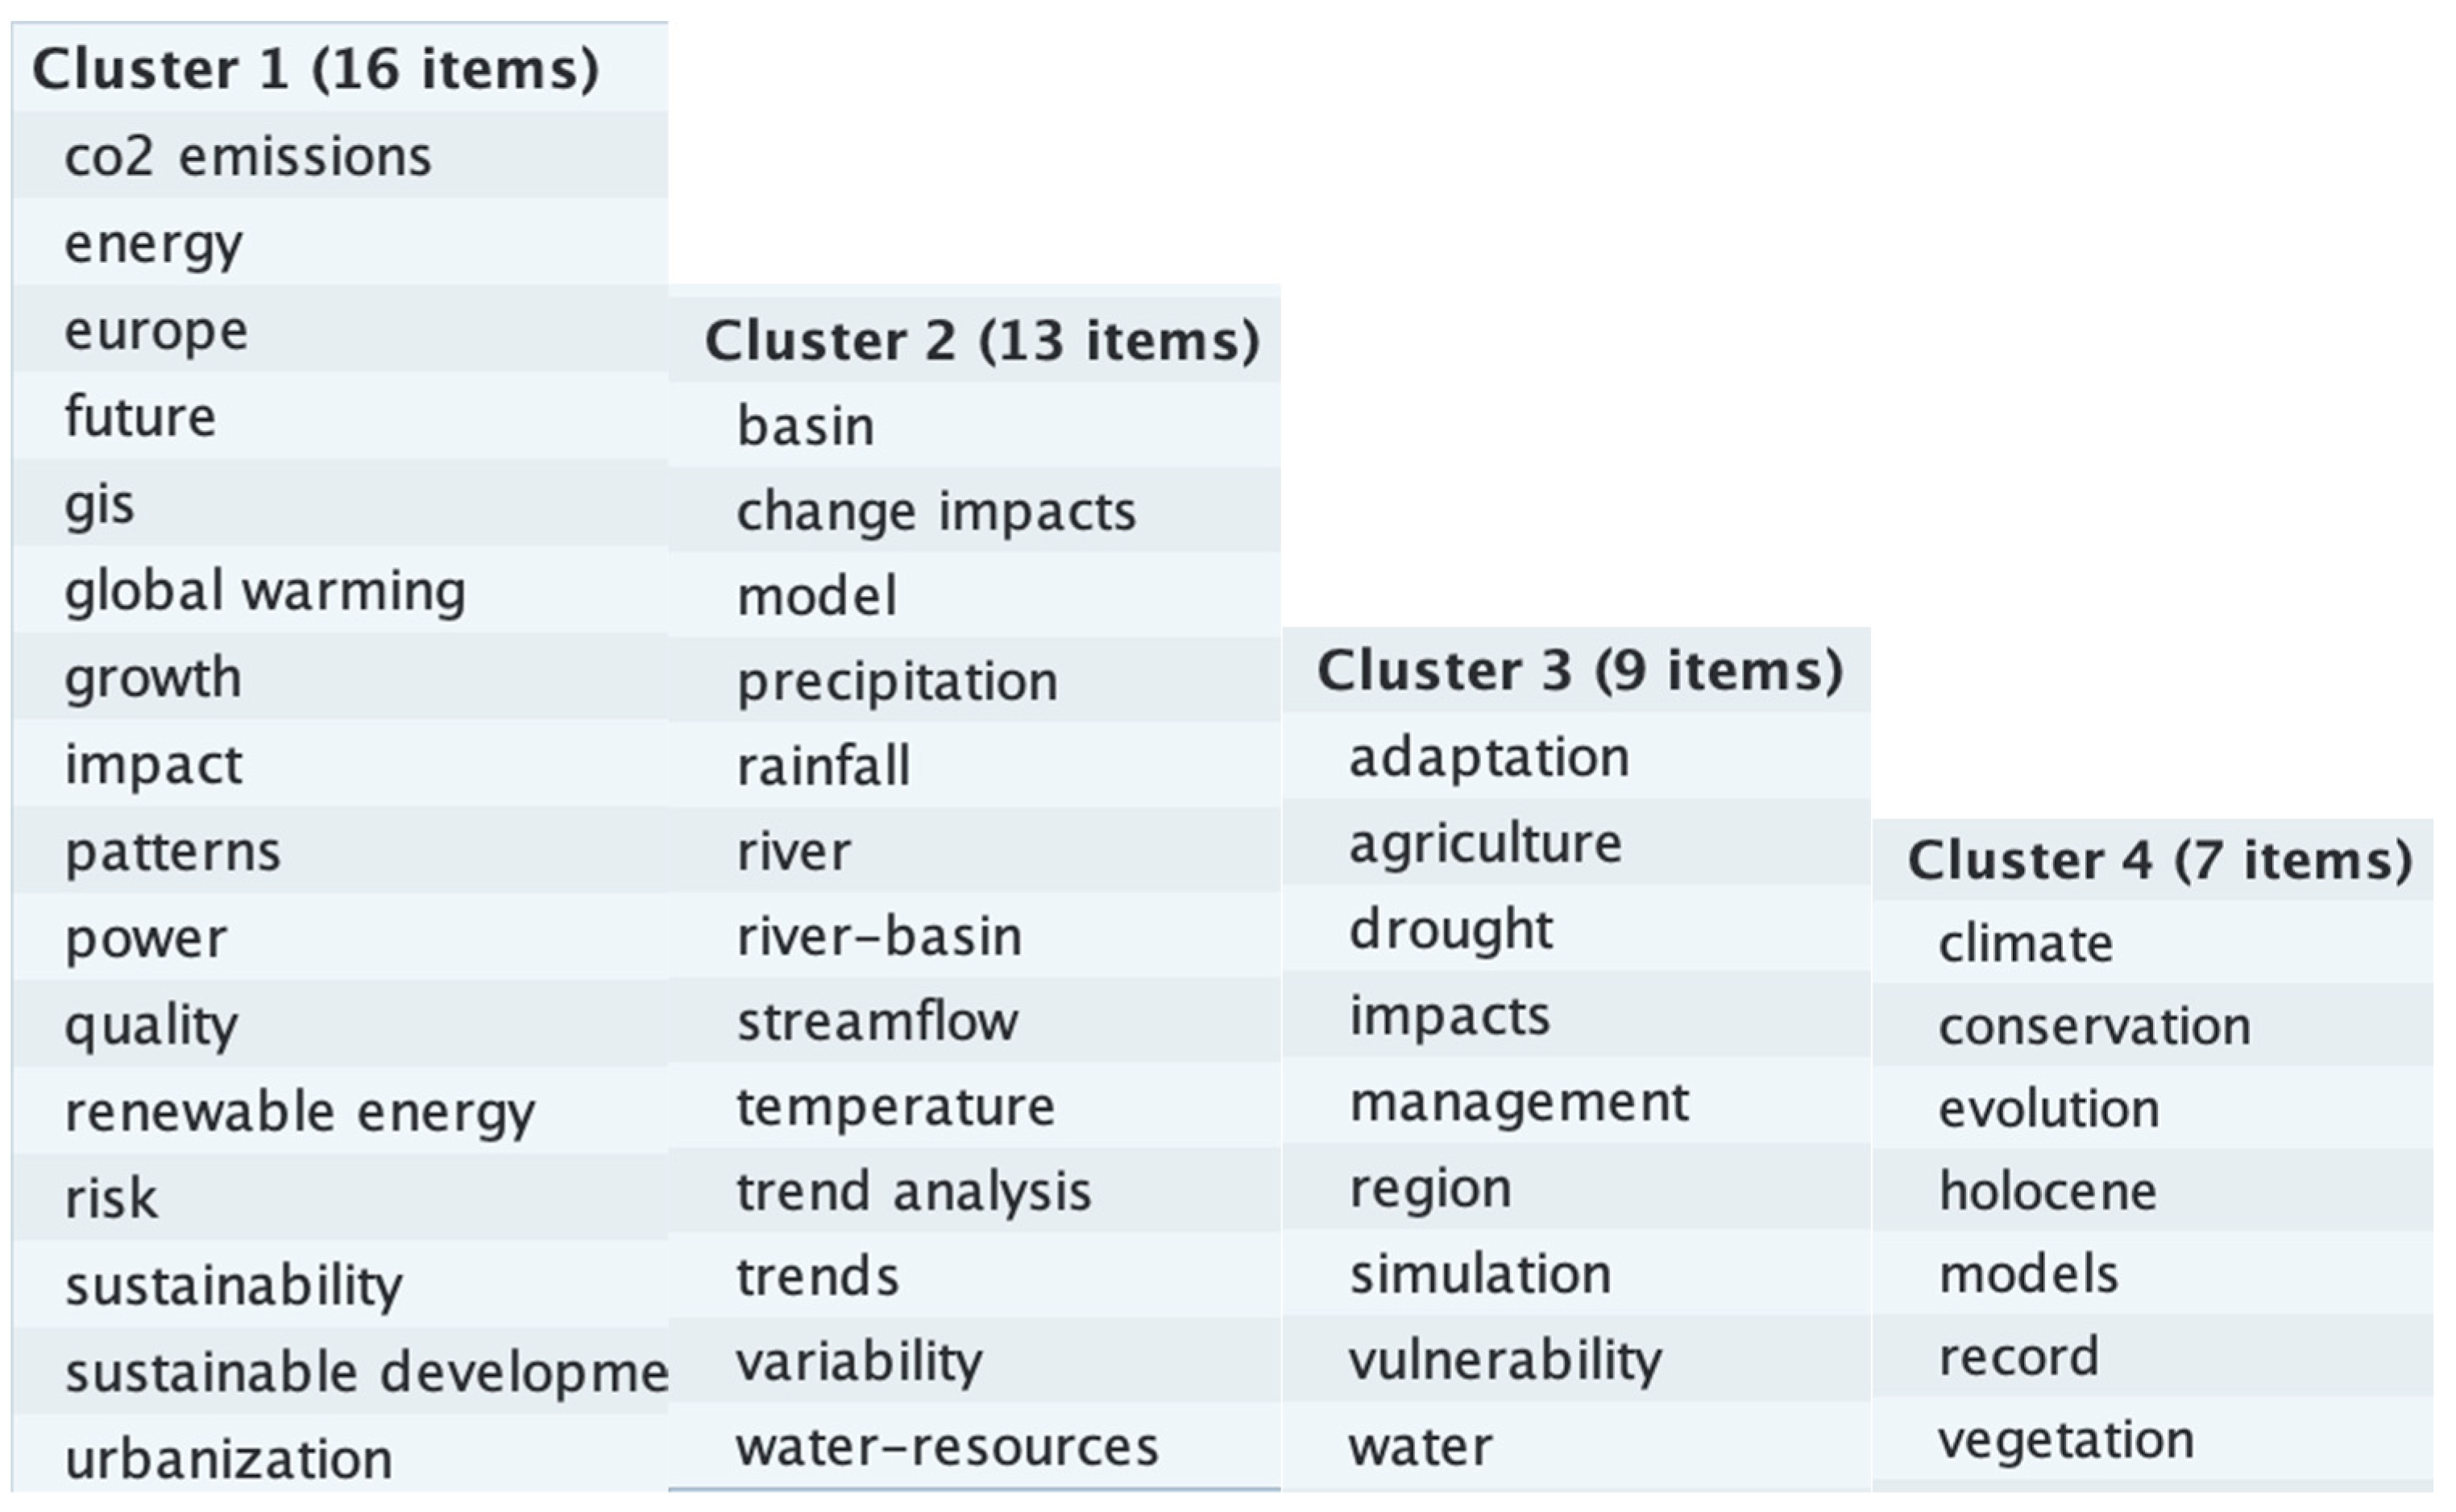Choose the renewable energy item

[x=340, y=1111]
